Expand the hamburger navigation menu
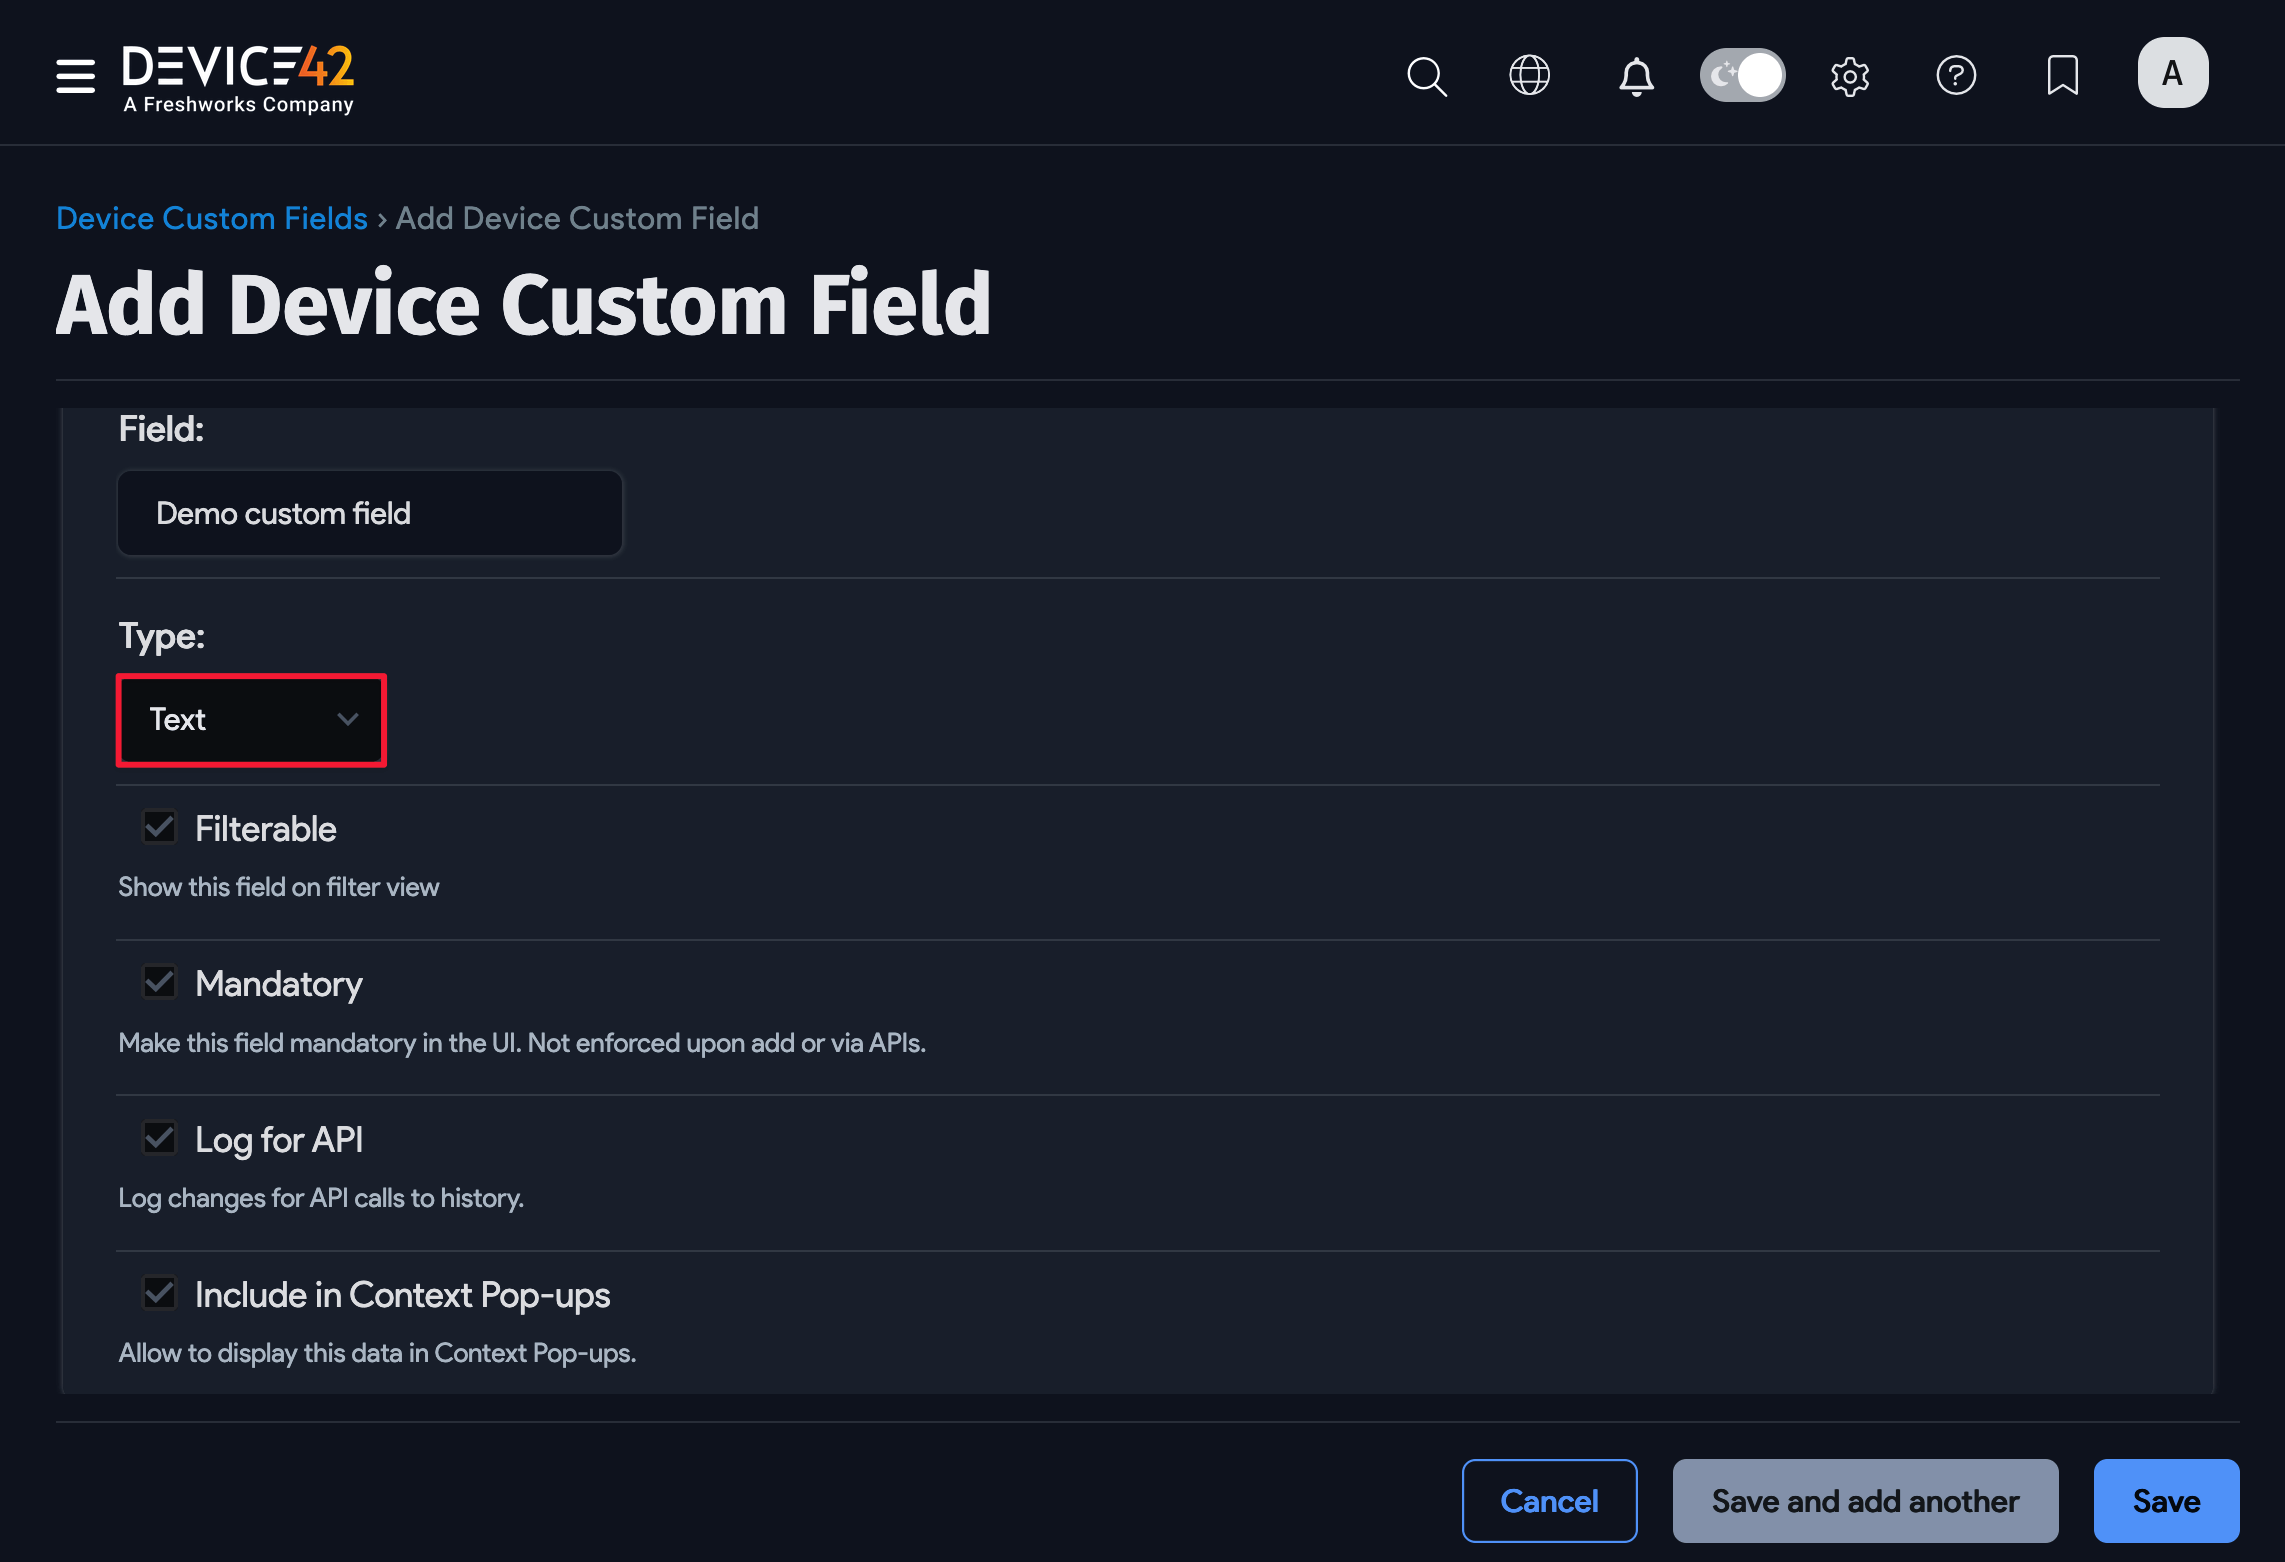Image resolution: width=2285 pixels, height=1562 pixels. tap(75, 75)
